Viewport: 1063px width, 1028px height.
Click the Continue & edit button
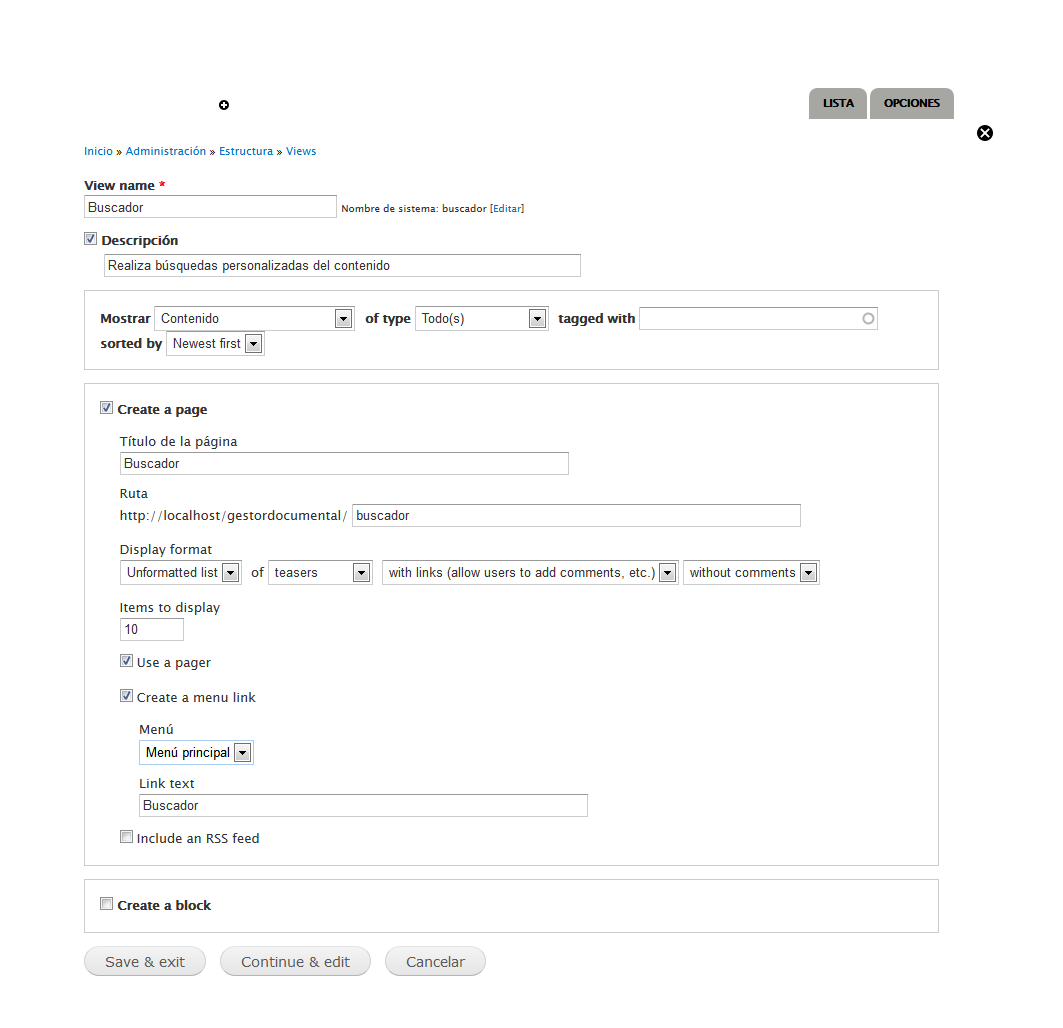(295, 962)
